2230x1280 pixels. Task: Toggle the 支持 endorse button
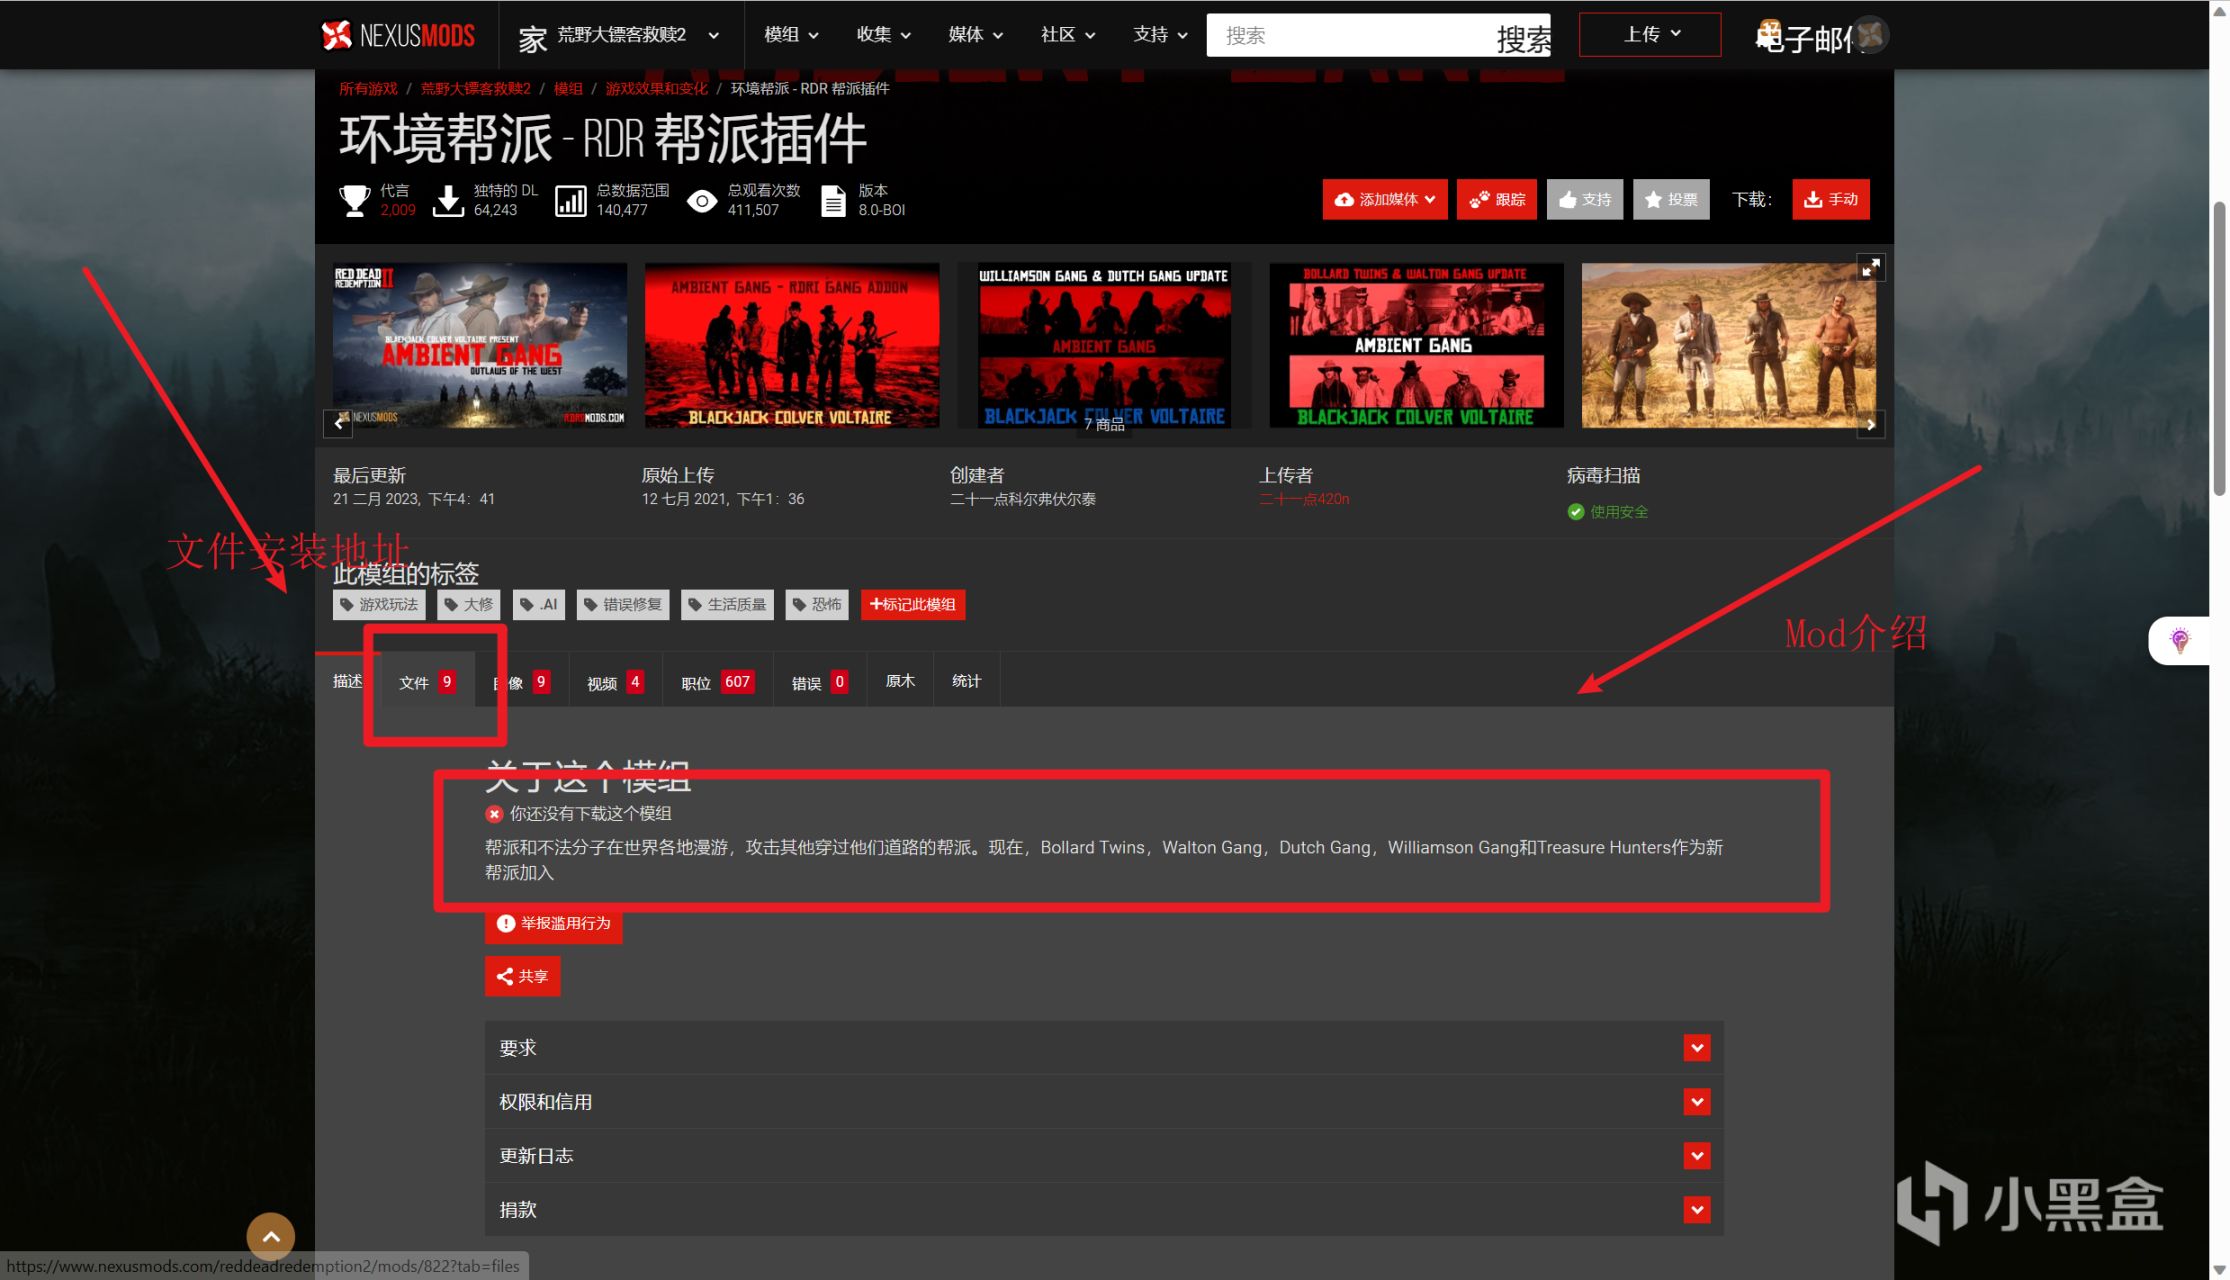[1584, 199]
